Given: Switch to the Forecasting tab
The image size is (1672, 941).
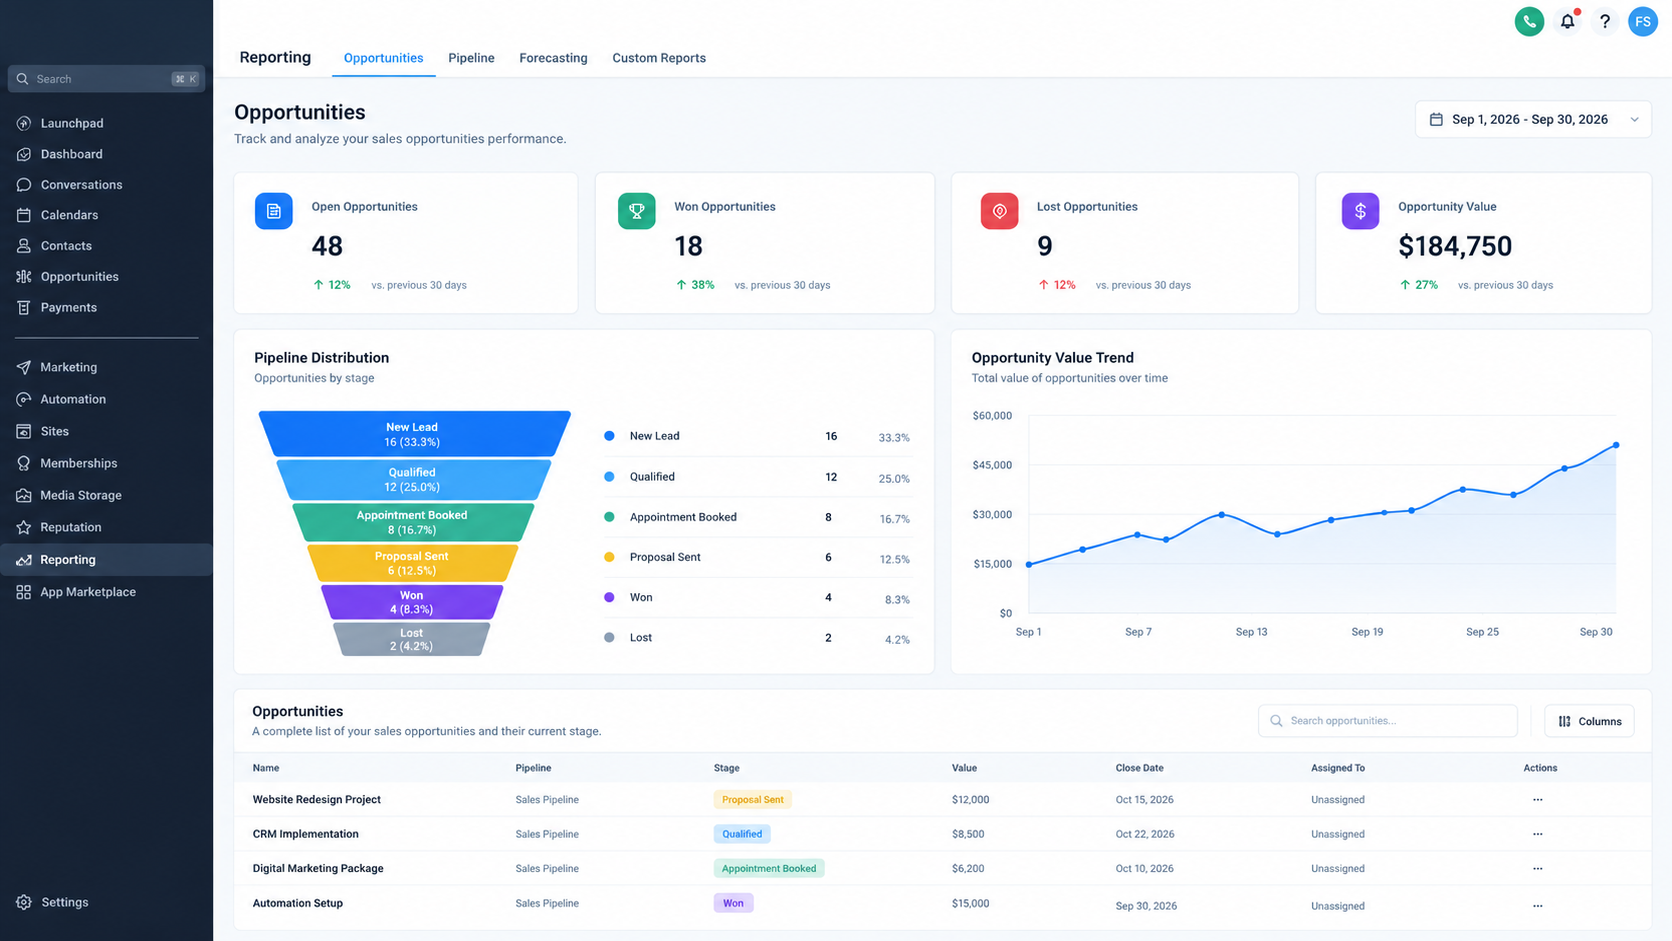Looking at the screenshot, I should pyautogui.click(x=553, y=58).
